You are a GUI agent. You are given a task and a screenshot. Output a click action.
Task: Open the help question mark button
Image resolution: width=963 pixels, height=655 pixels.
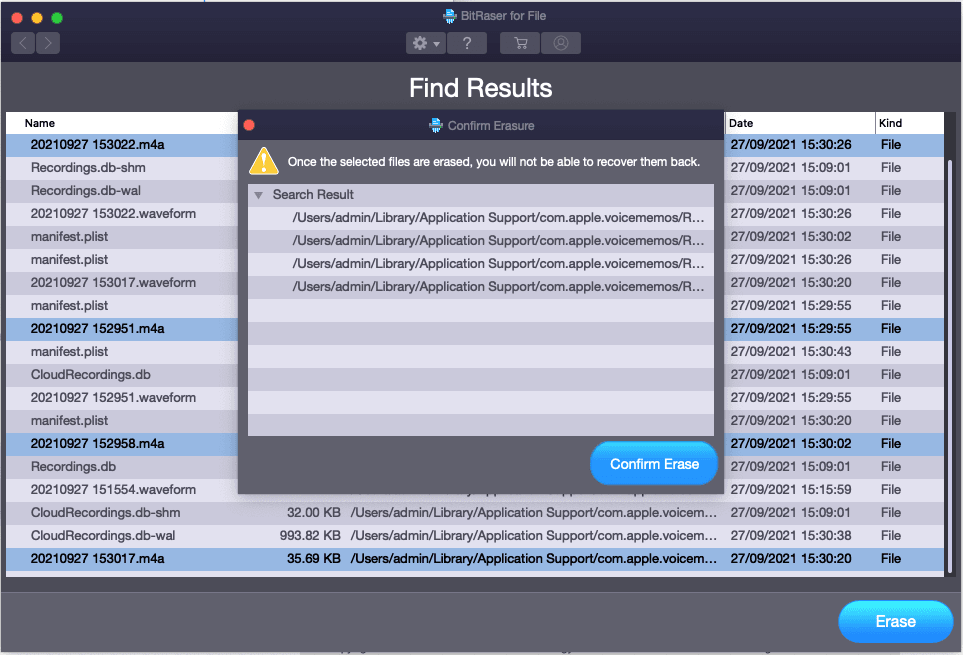[467, 43]
